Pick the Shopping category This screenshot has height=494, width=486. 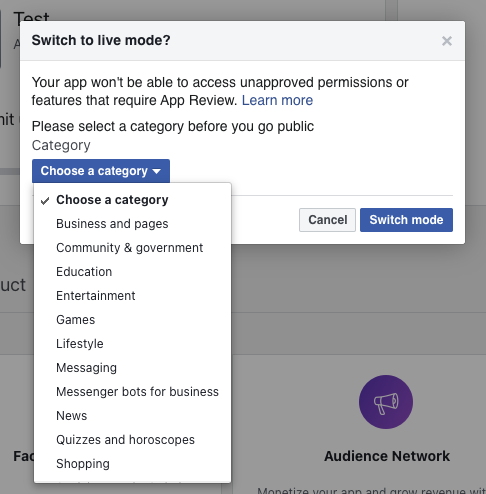(132, 464)
